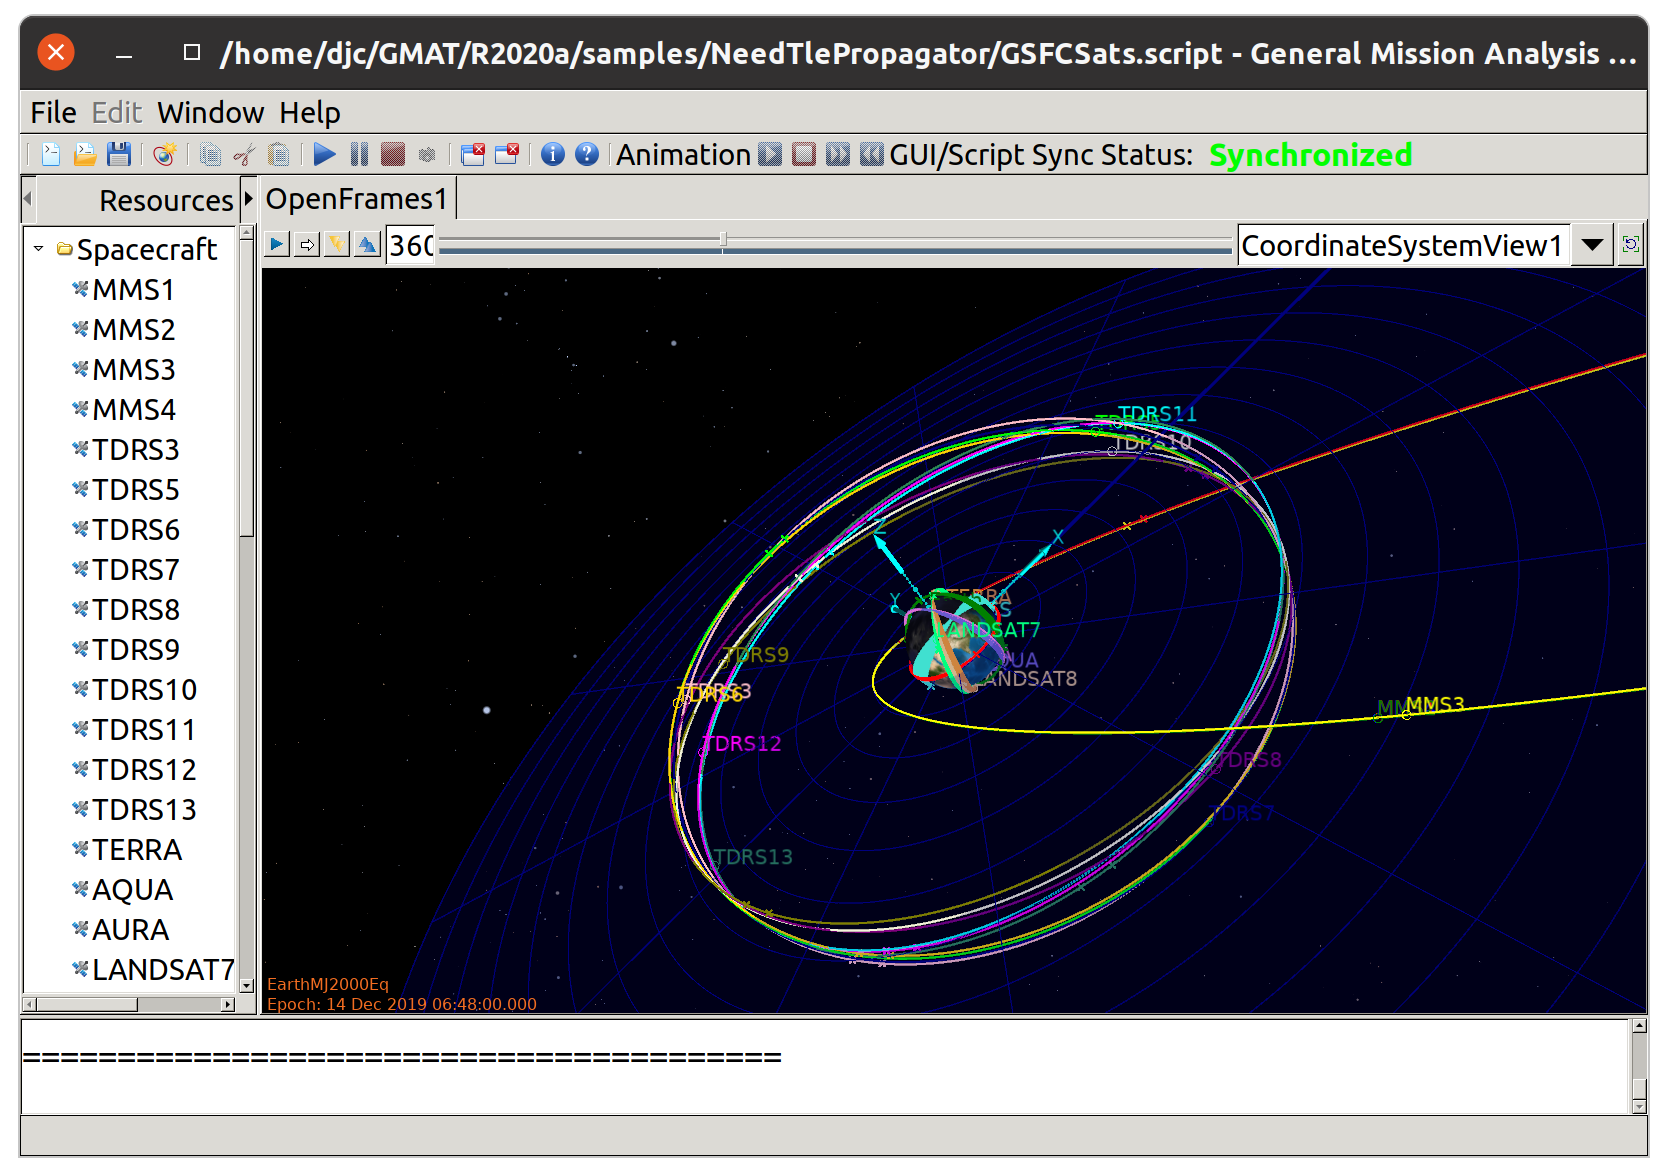Click the time scale input field showing 360

(411, 245)
